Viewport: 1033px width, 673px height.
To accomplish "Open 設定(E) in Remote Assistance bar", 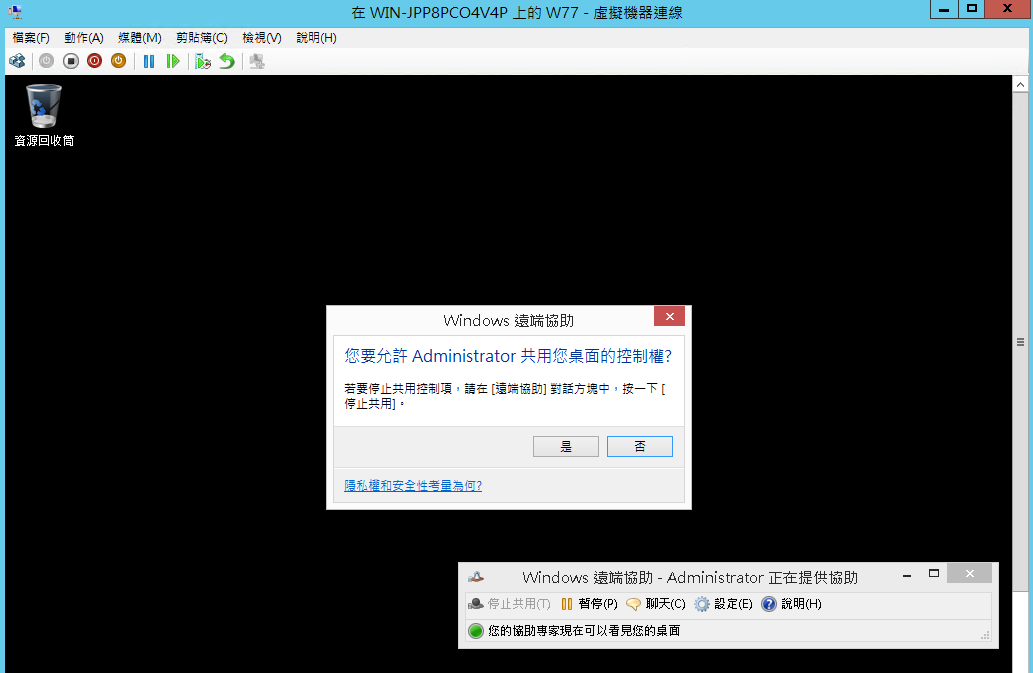I will click(723, 604).
